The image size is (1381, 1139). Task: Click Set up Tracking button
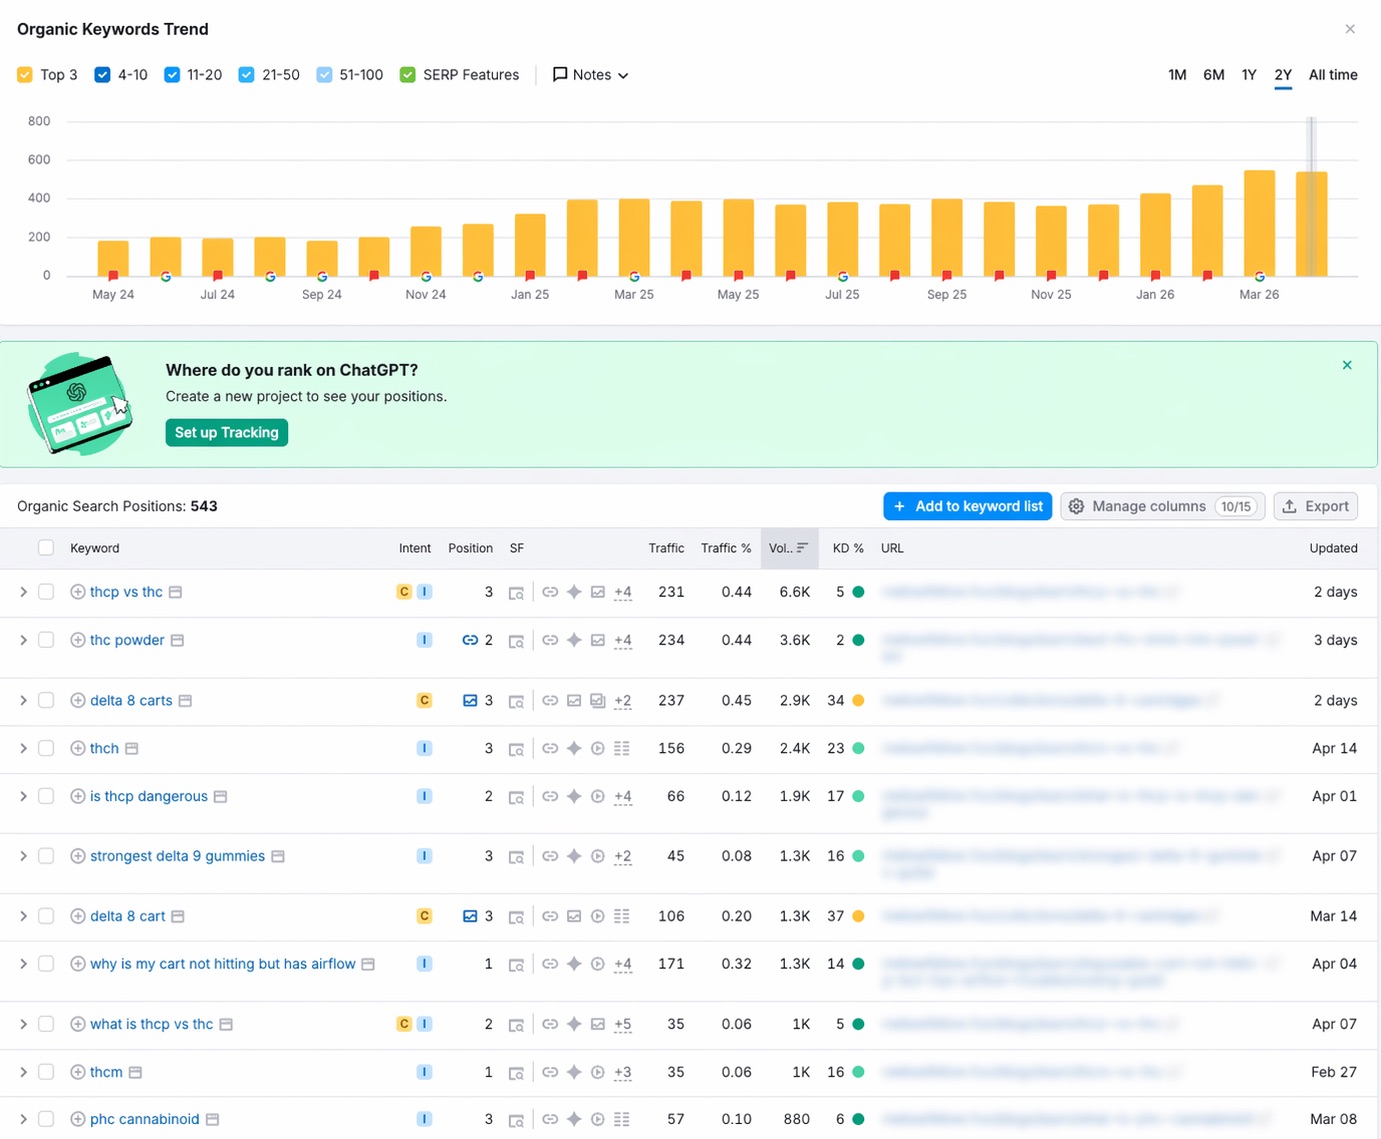[227, 432]
